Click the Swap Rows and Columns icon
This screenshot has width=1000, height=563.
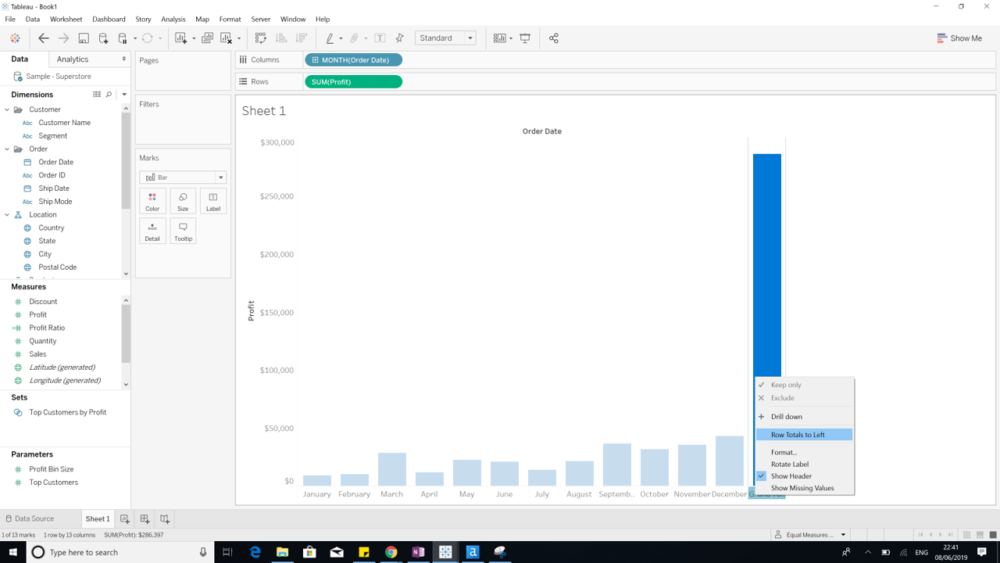click(x=260, y=38)
